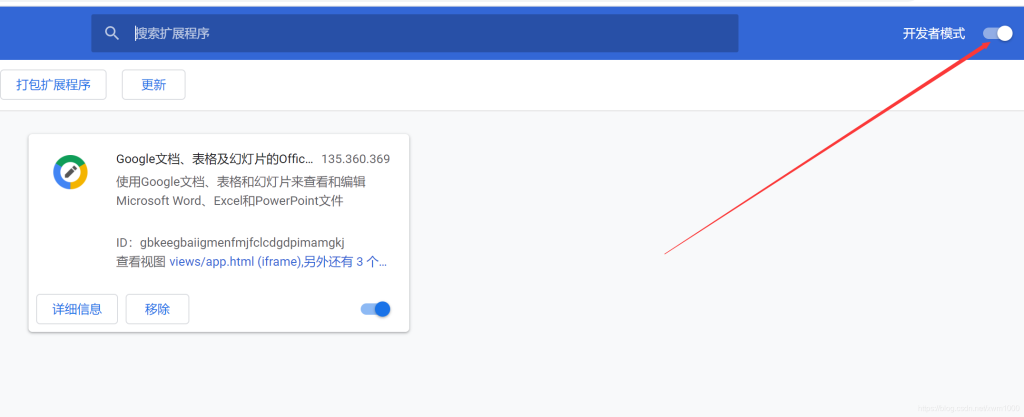Click the version number 135.360.369
This screenshot has height=417, width=1024.
(355, 159)
